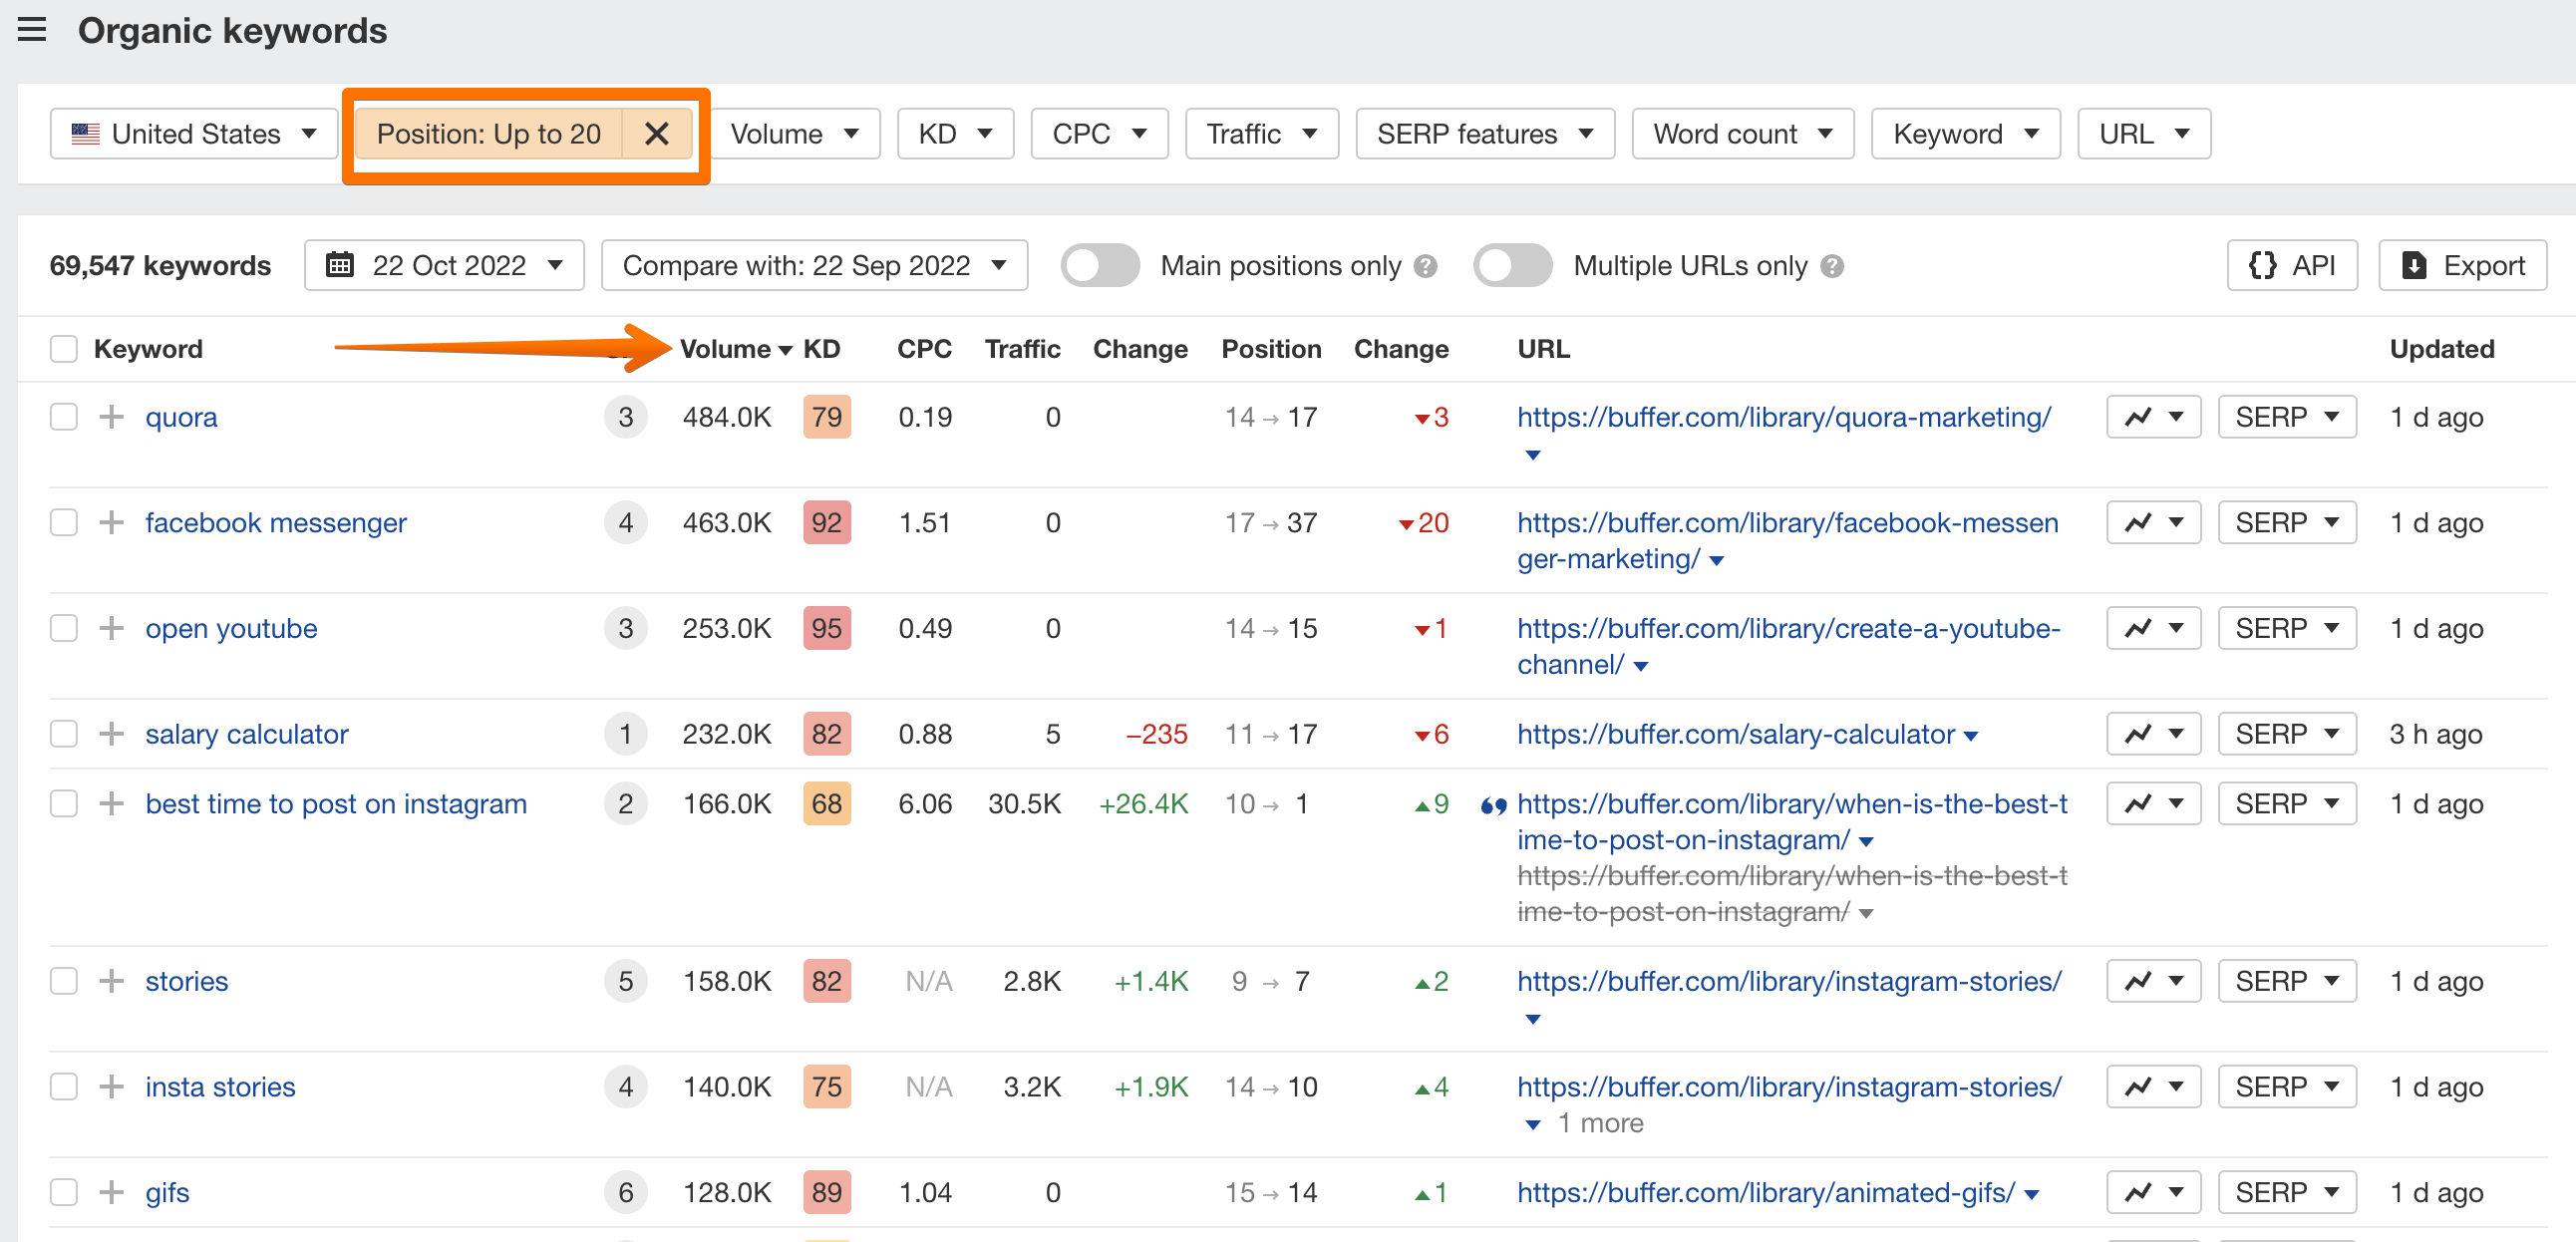
Task: Click the calendar icon in the date picker
Action: 340,265
